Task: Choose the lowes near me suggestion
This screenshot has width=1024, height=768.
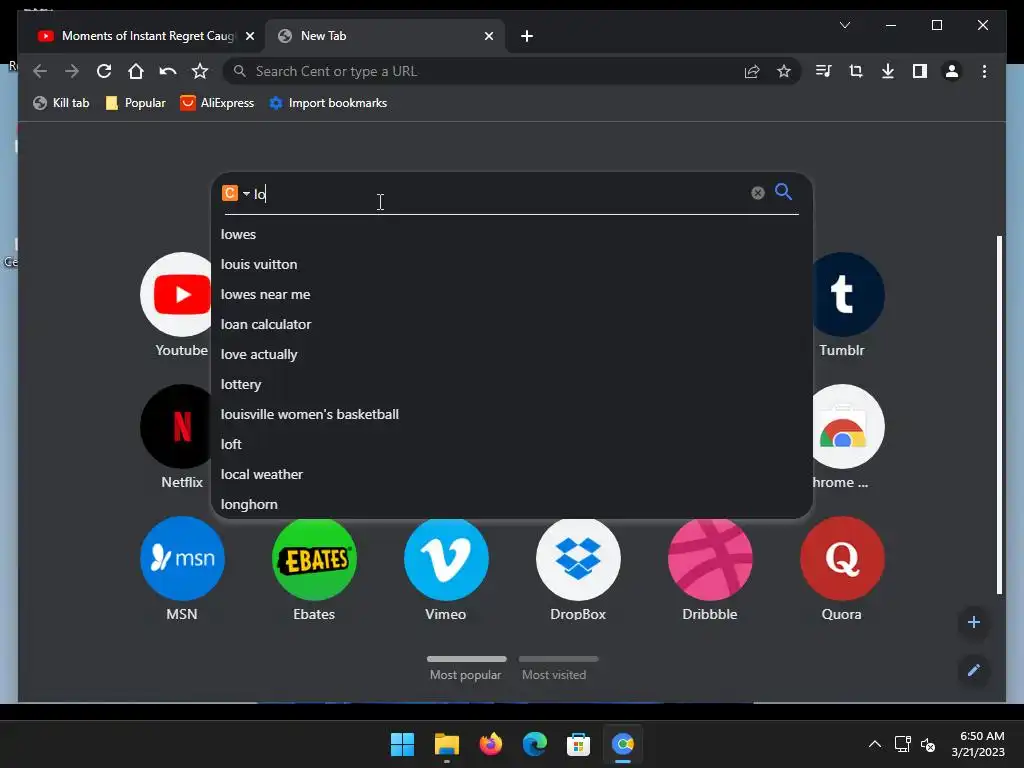Action: pyautogui.click(x=512, y=294)
